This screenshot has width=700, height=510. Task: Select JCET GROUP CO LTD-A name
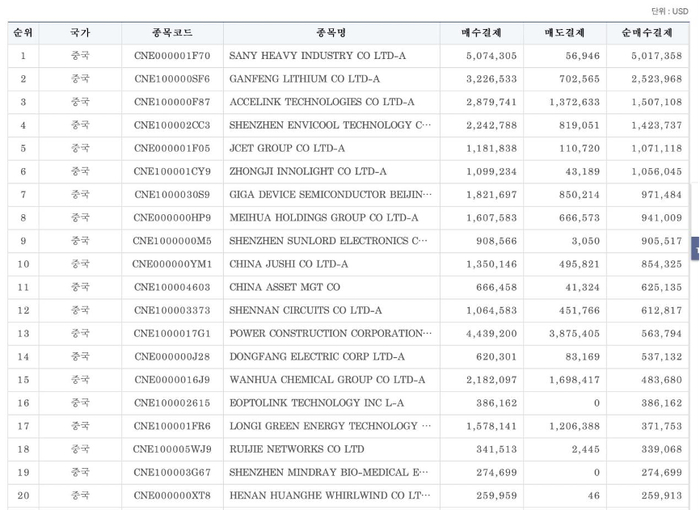pyautogui.click(x=287, y=148)
